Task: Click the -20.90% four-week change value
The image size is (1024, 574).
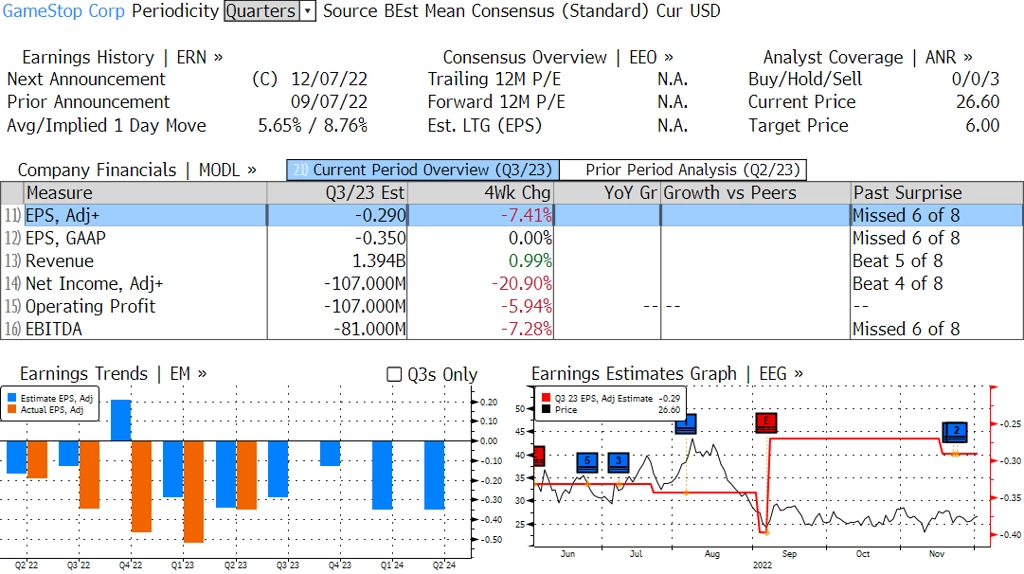Action: pos(522,283)
